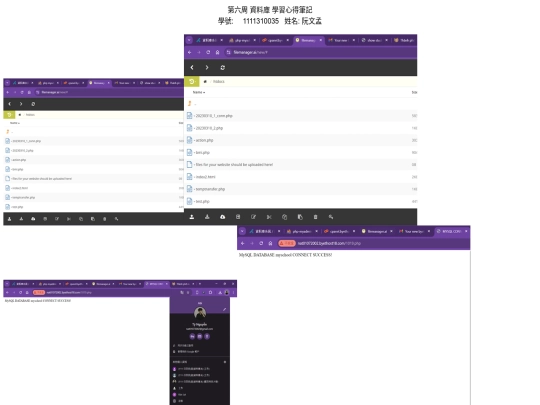Click Upload icon in smaller file manager toolbar

(9, 219)
